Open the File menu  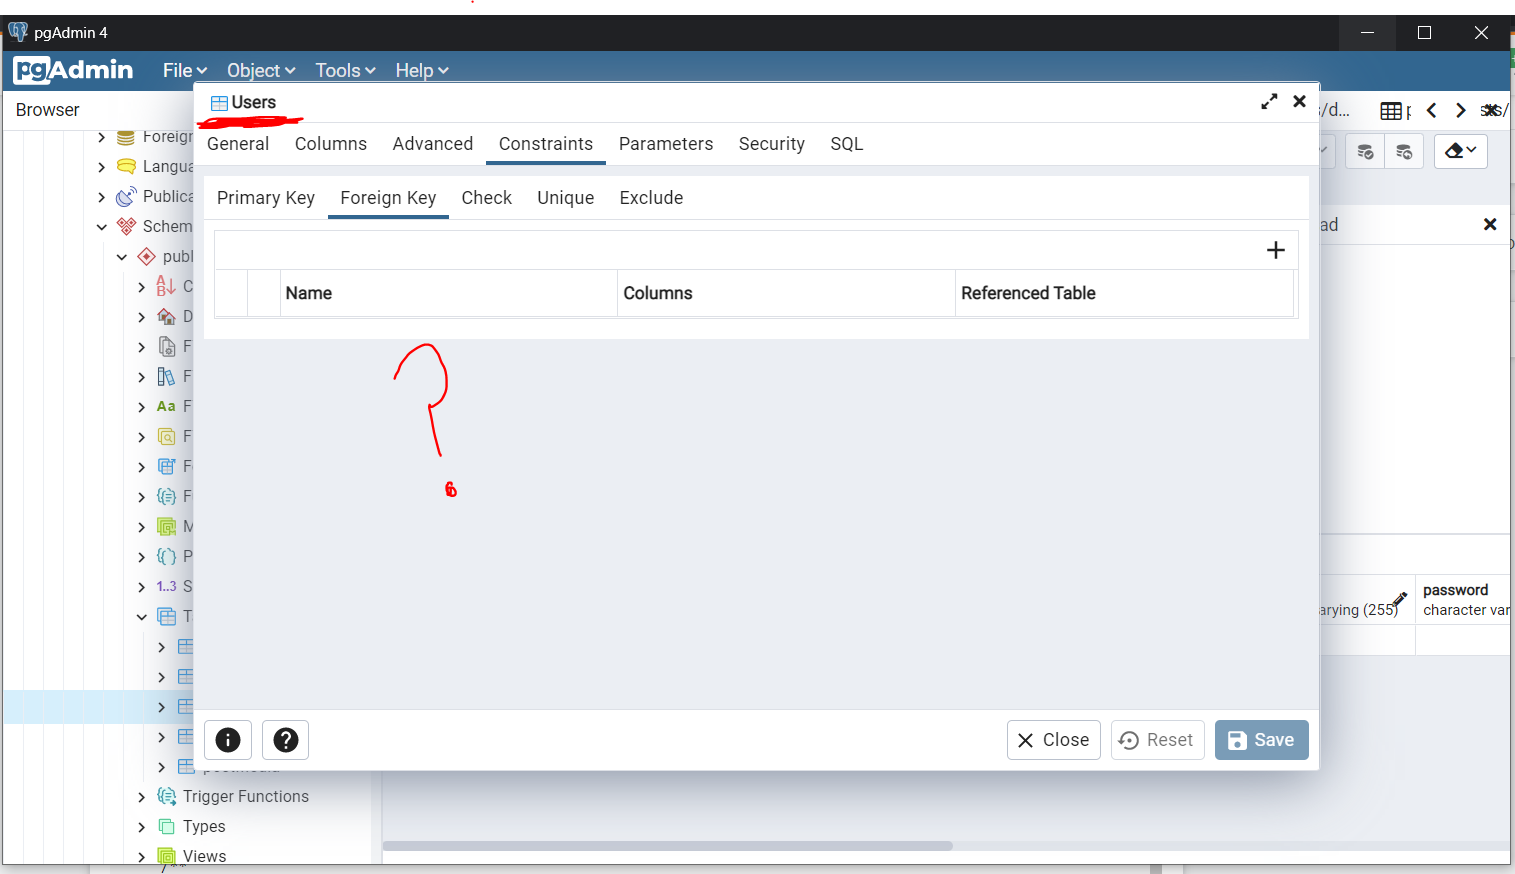185,70
